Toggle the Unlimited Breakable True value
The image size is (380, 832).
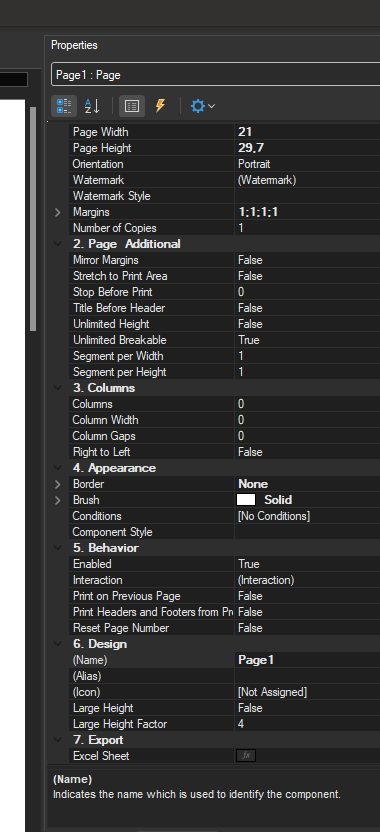pyautogui.click(x=307, y=340)
